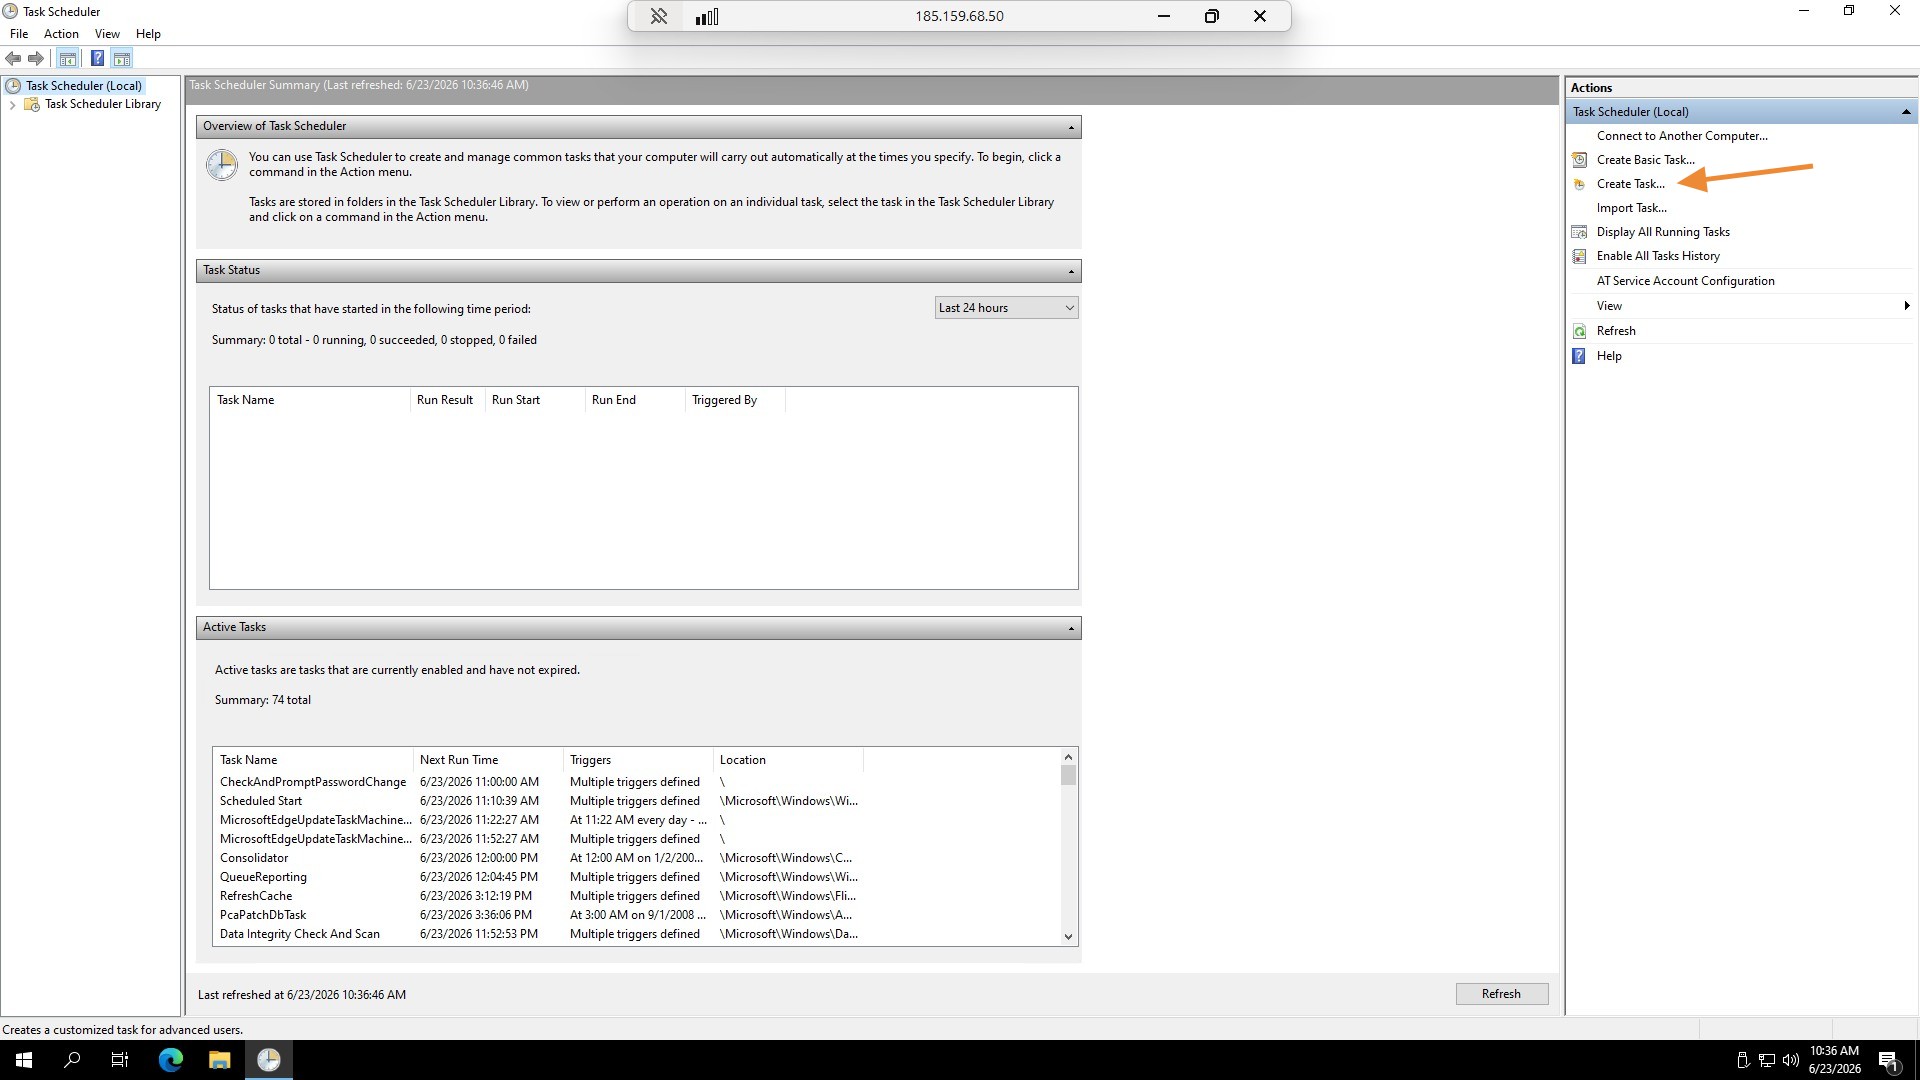Collapse the Task Status section
Screen dimensions: 1920x1080
1071,271
